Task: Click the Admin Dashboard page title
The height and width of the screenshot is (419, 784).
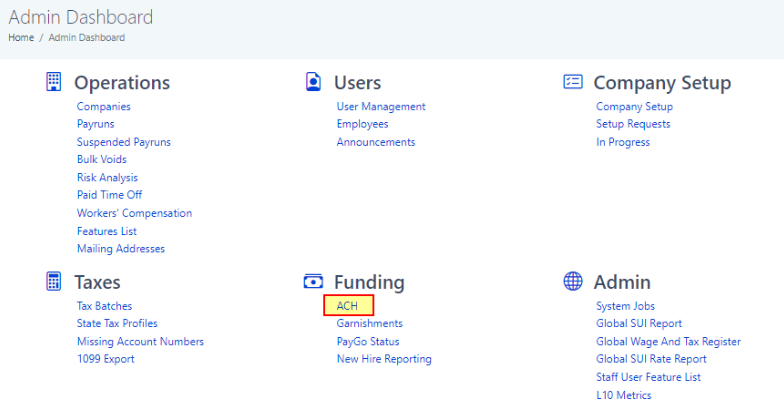Action: [80, 17]
